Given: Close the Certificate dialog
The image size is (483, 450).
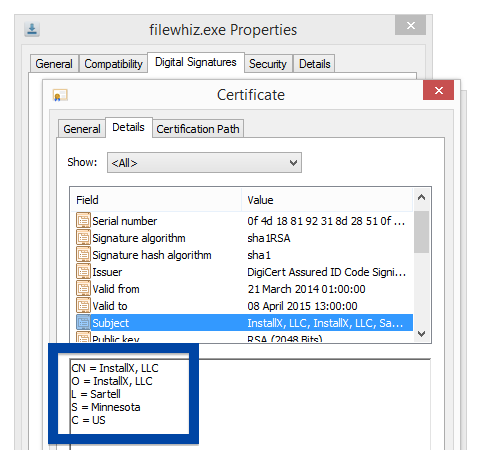Looking at the screenshot, I should click(438, 90).
